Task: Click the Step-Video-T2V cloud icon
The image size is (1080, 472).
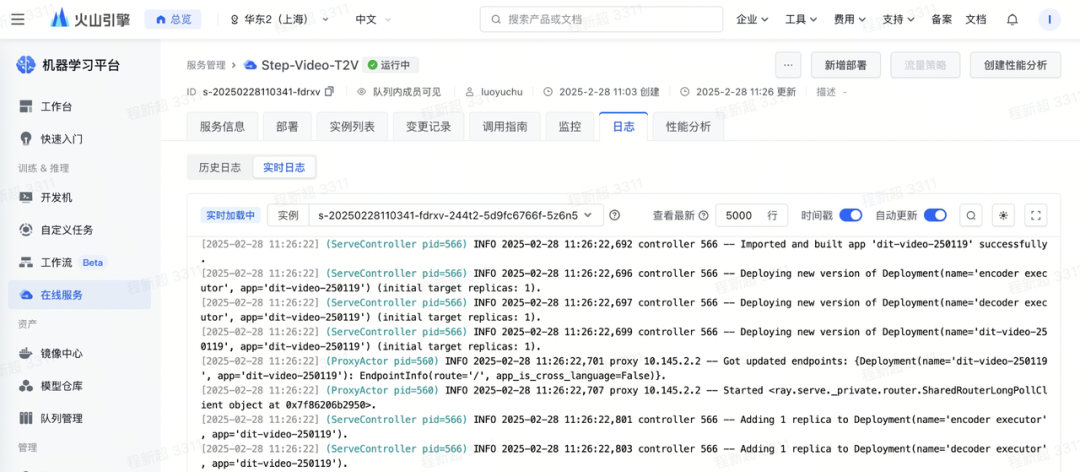Action: pos(250,65)
